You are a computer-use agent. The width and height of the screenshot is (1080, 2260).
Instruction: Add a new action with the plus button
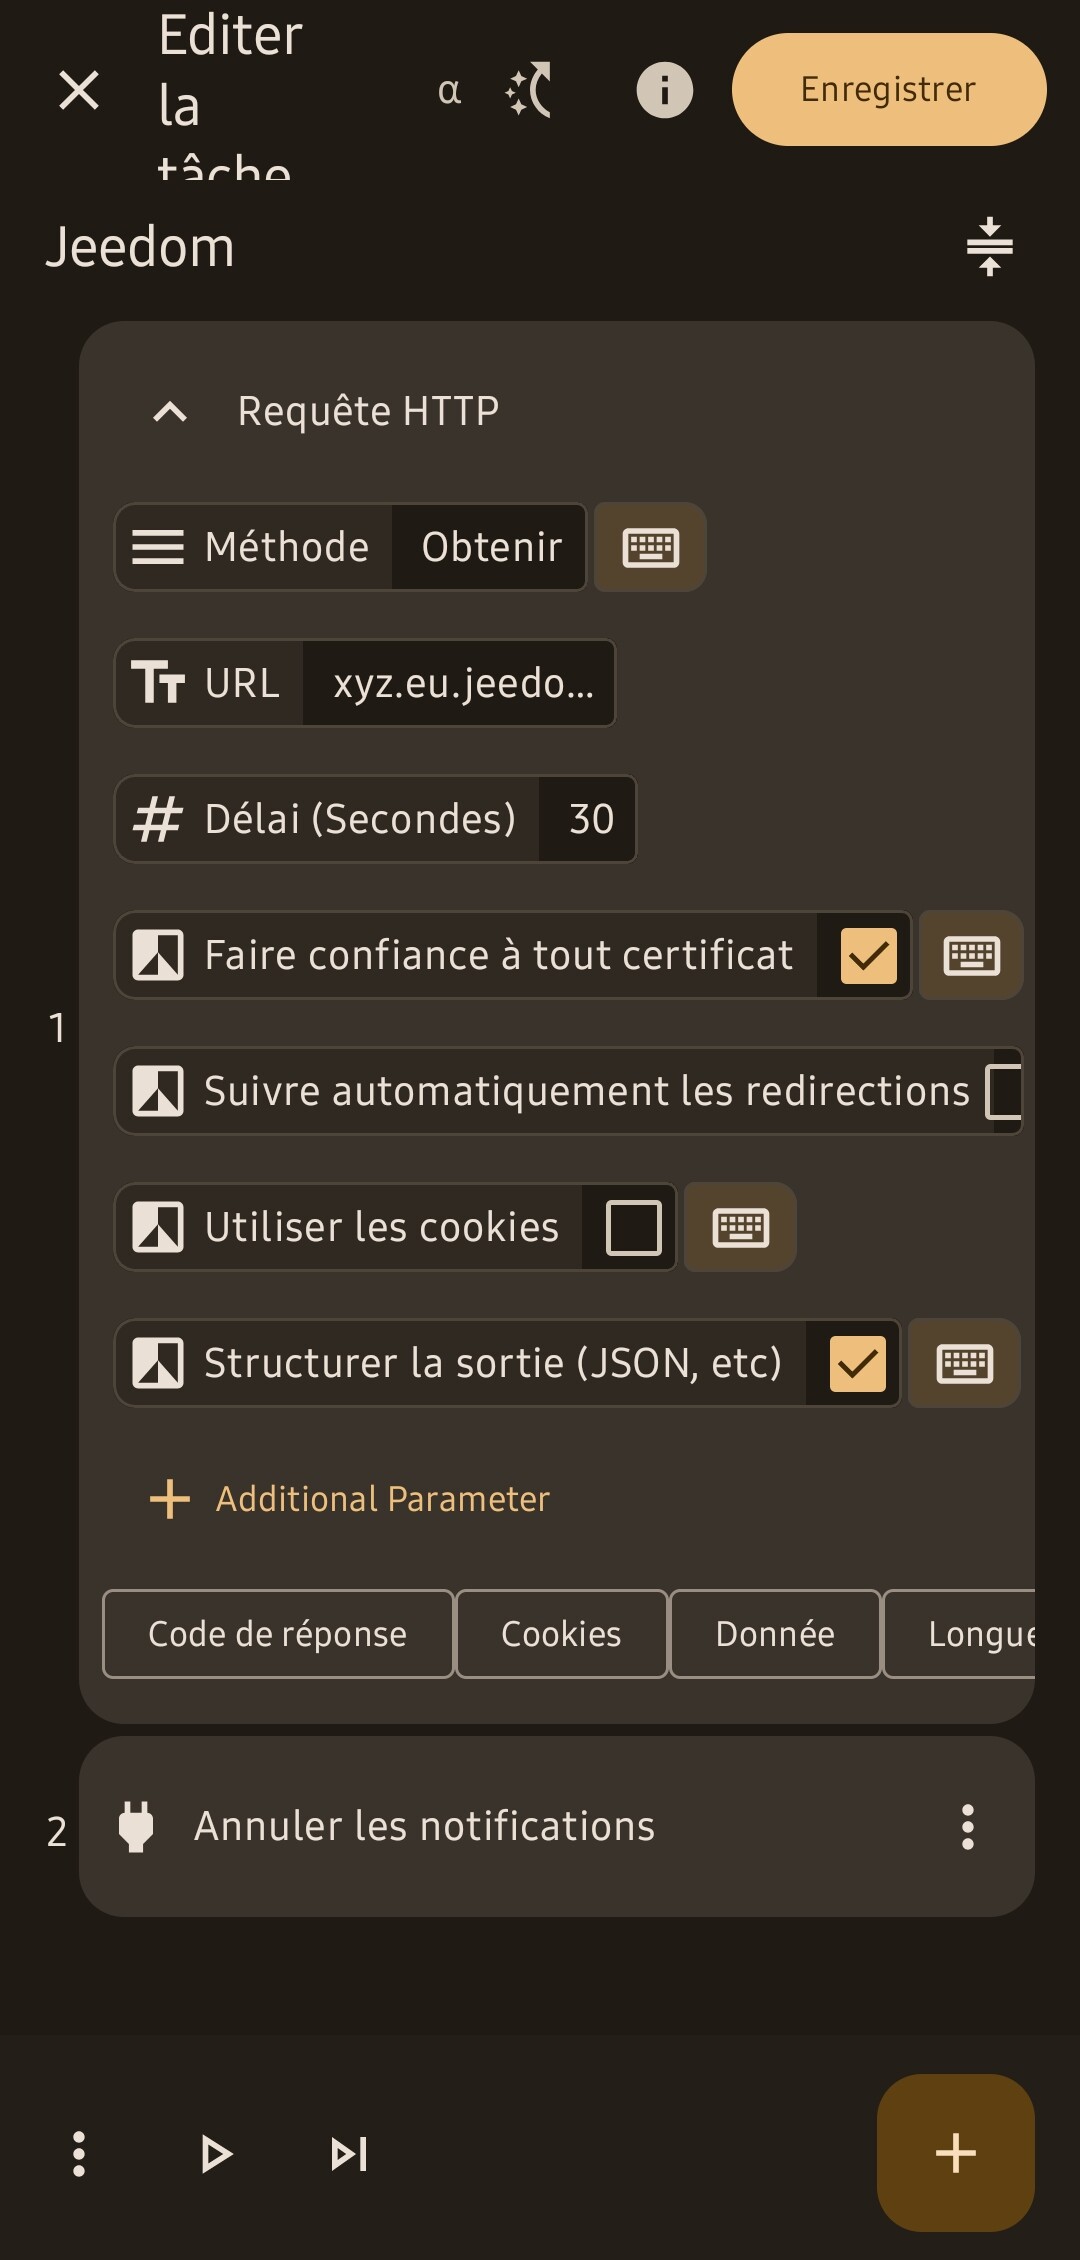click(956, 2152)
